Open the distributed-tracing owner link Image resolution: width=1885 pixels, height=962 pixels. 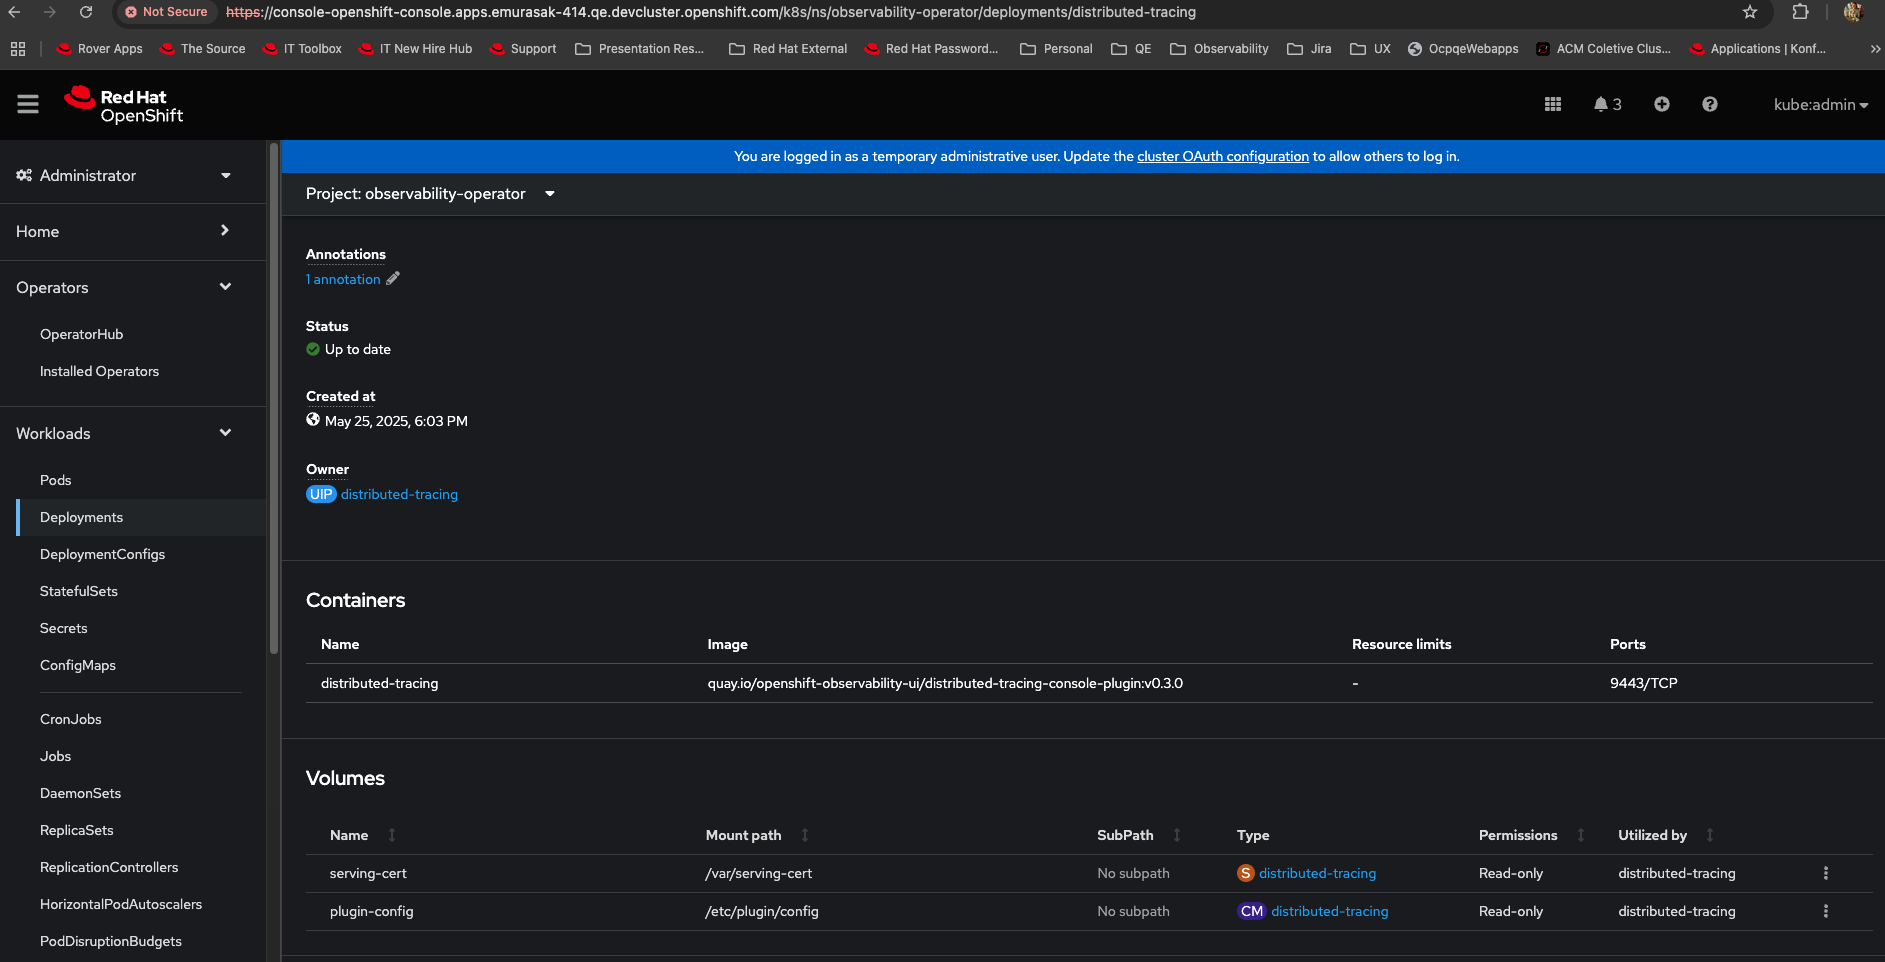click(399, 494)
